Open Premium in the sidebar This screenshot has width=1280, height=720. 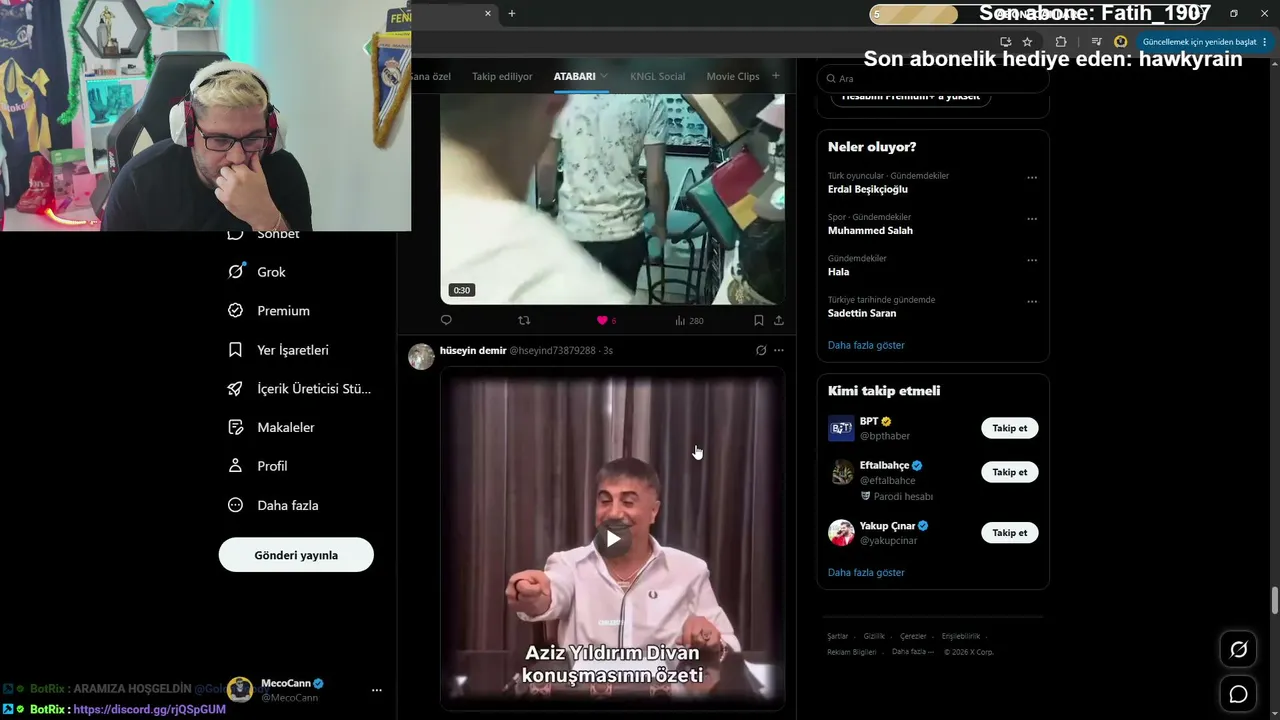click(269, 311)
